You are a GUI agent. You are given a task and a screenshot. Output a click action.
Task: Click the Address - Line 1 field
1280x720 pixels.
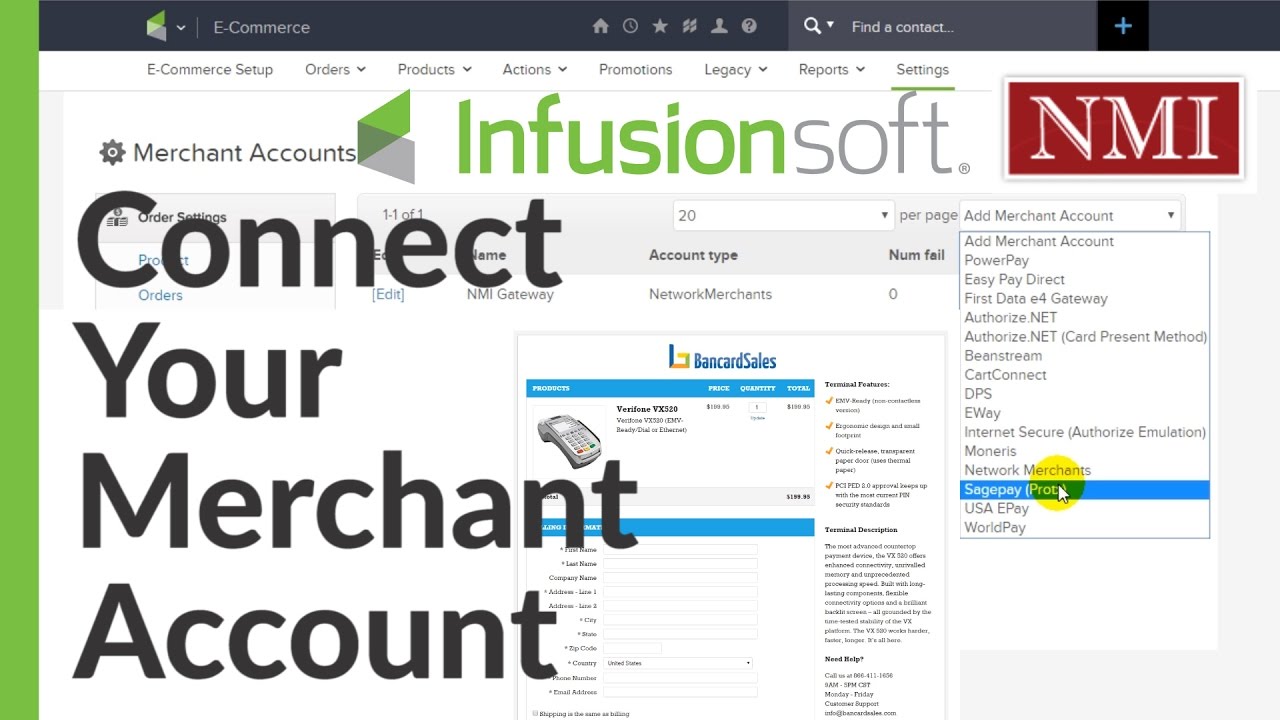click(x=680, y=592)
